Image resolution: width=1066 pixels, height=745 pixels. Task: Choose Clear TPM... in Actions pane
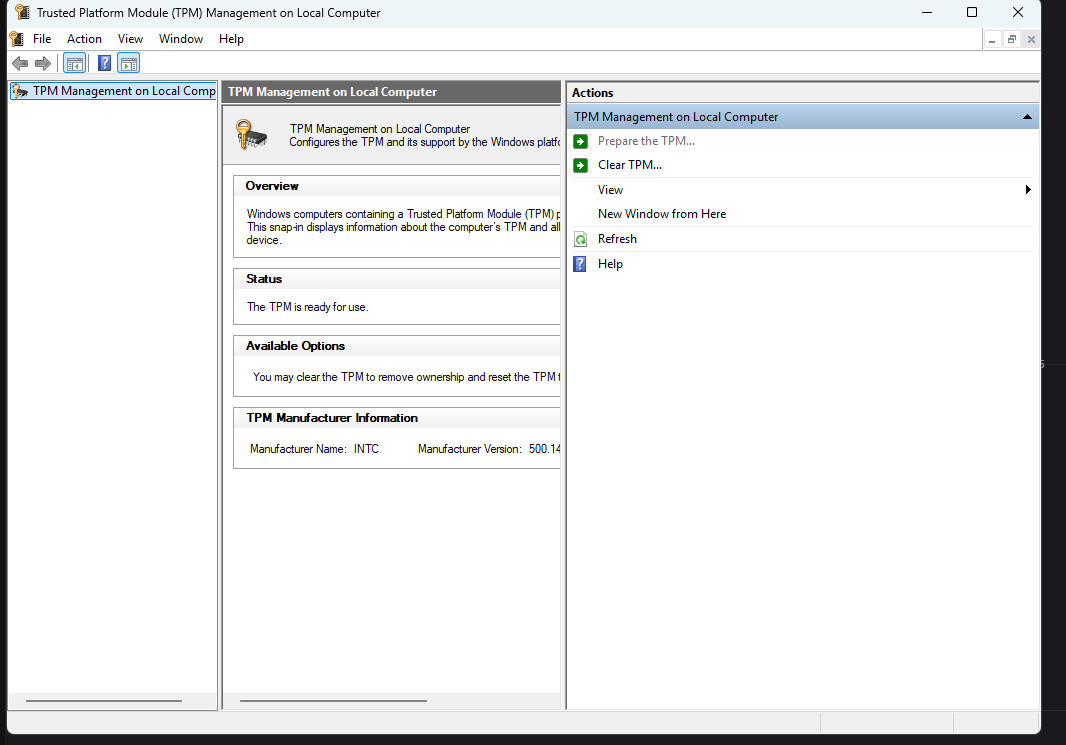tap(630, 164)
